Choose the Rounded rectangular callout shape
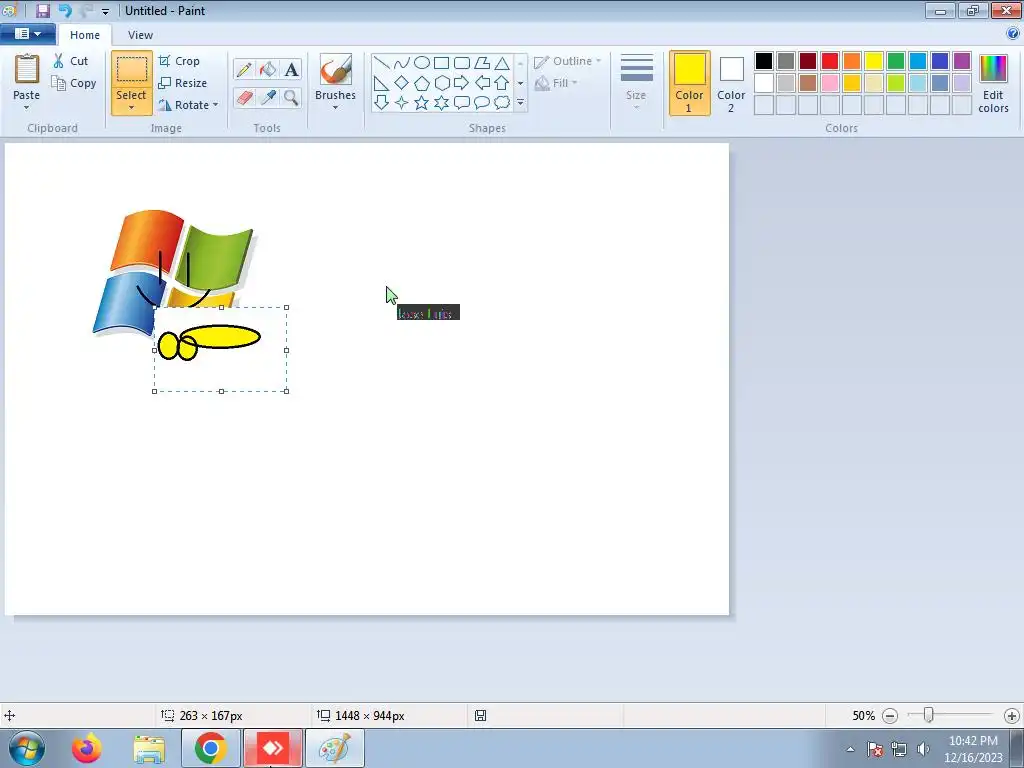Image resolution: width=1024 pixels, height=768 pixels. click(x=462, y=103)
